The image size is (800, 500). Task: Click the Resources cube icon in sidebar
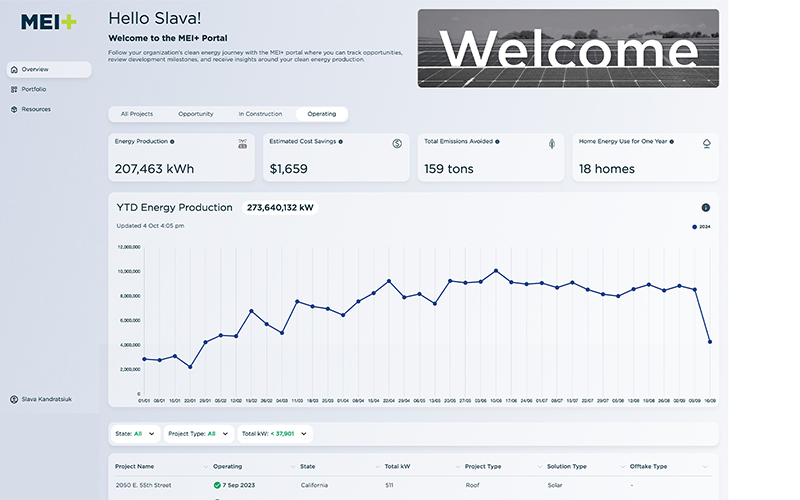(x=14, y=109)
